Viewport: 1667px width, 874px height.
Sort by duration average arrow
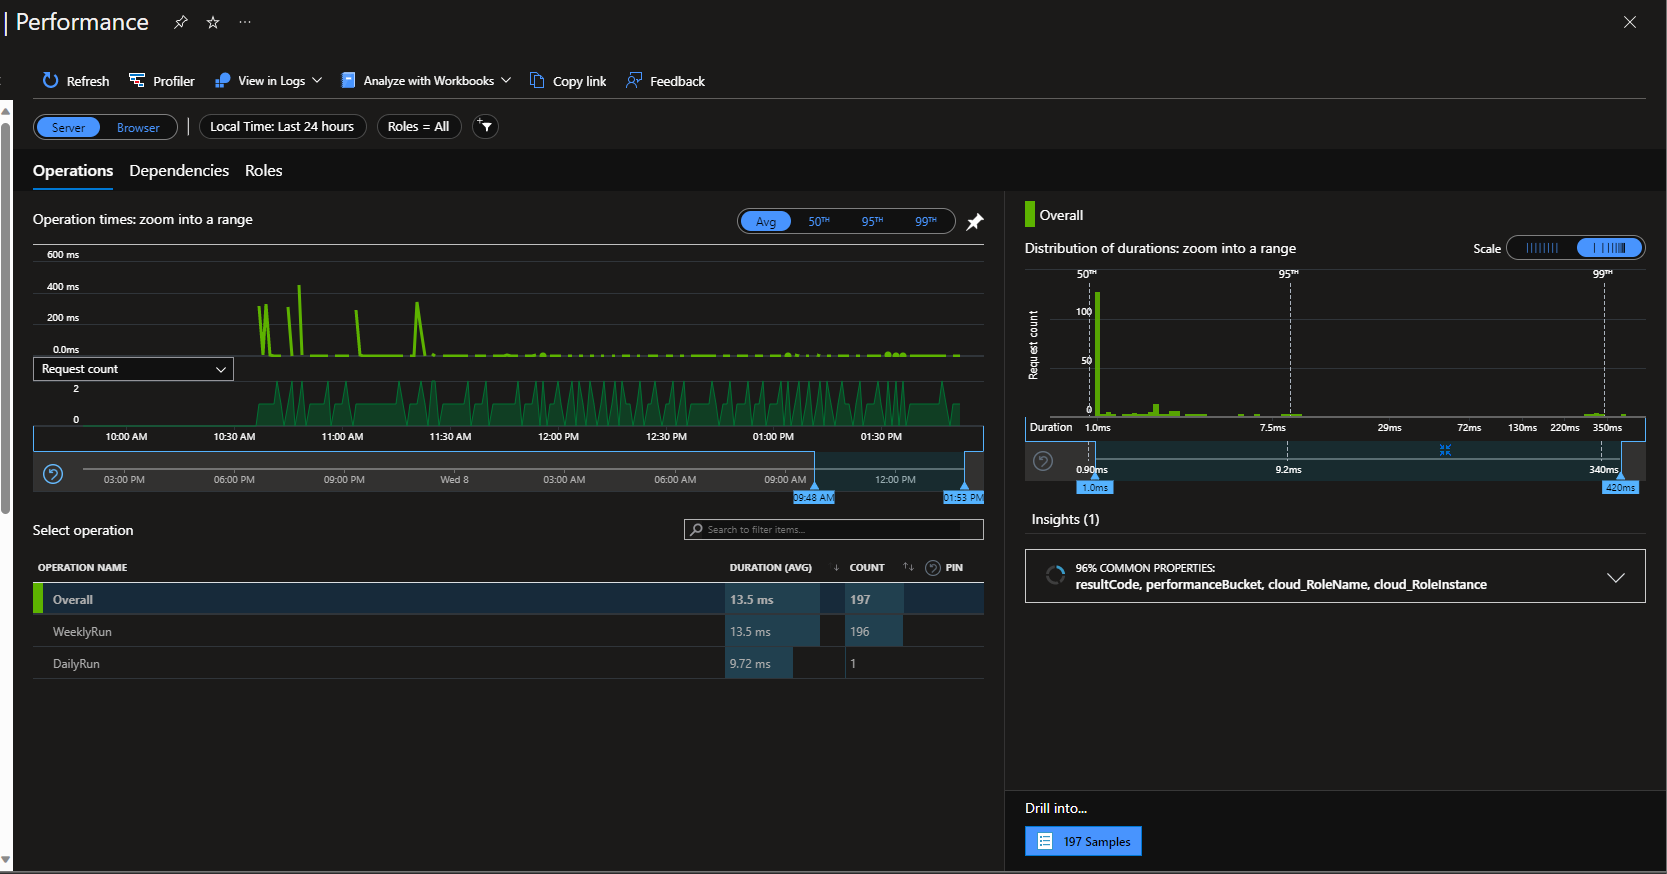tap(836, 568)
